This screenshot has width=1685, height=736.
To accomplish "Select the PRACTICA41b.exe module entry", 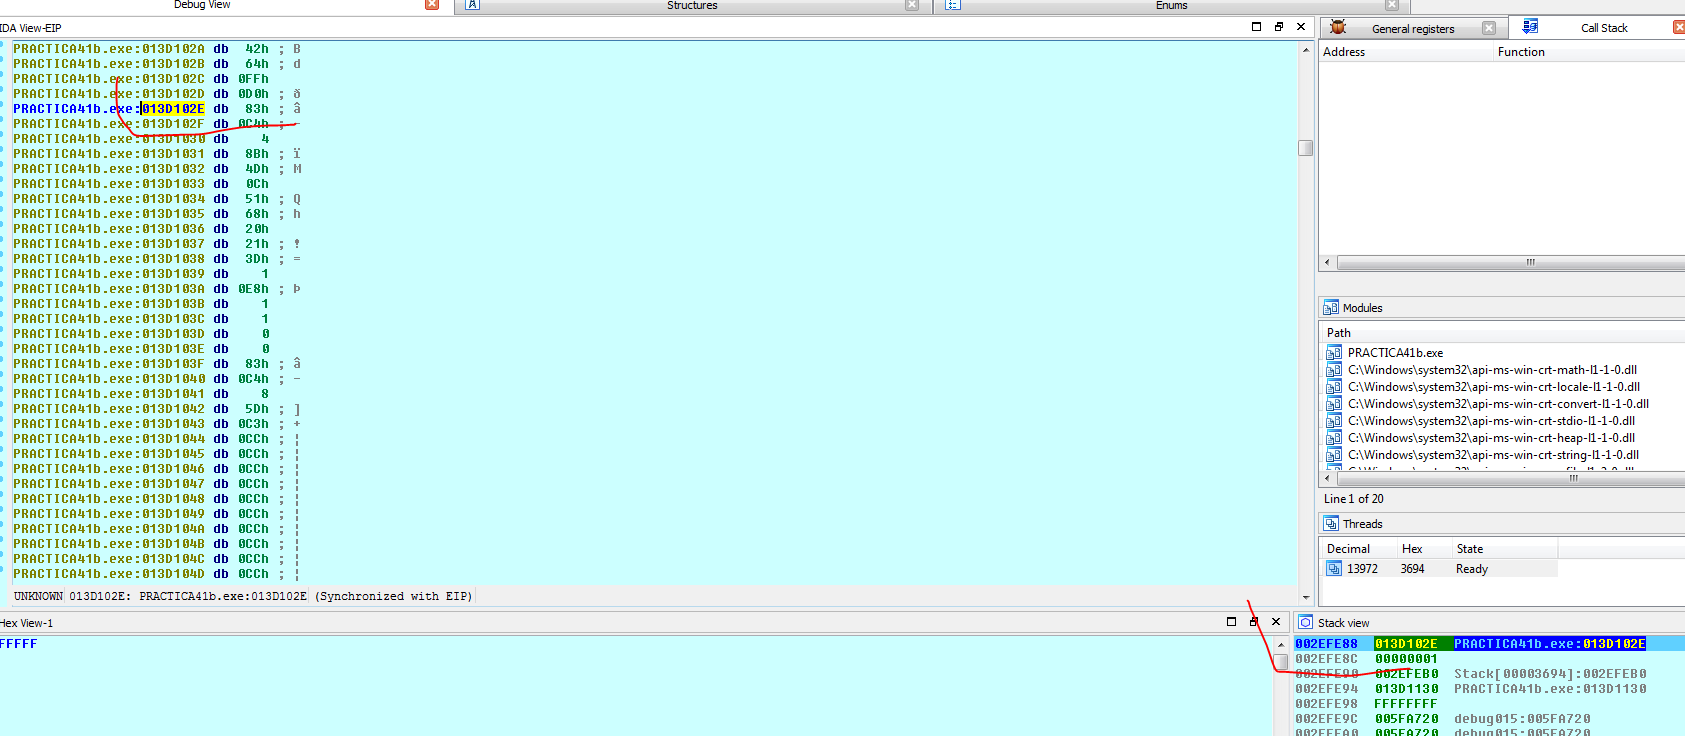I will coord(1395,353).
